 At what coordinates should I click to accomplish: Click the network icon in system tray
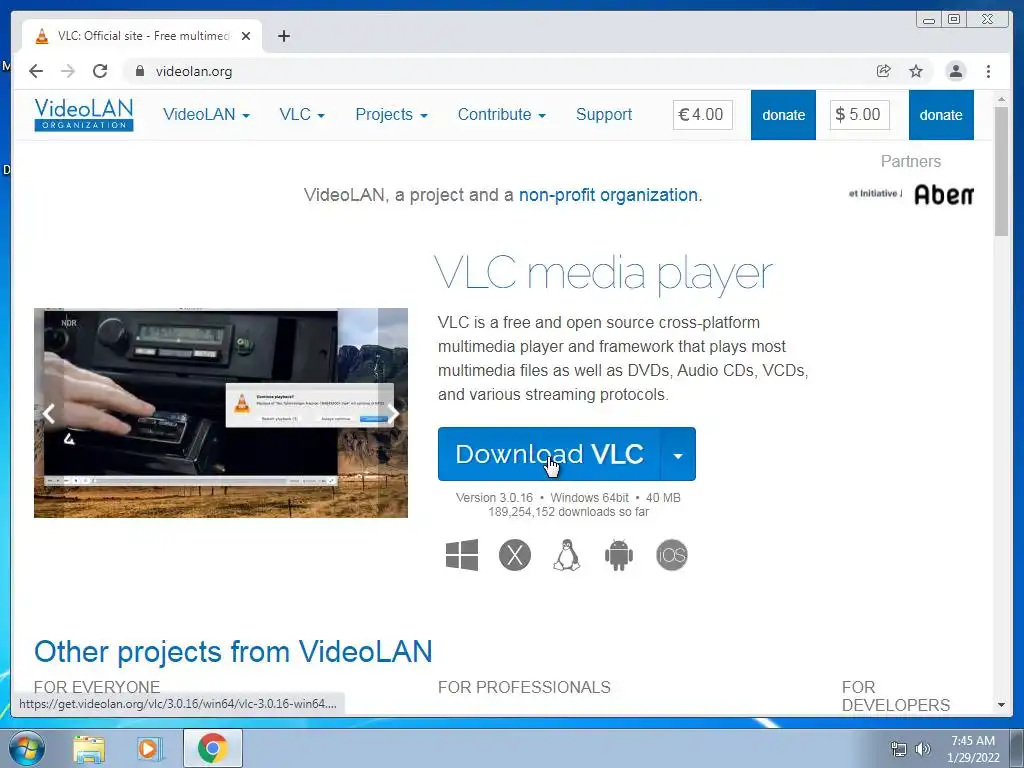(x=899, y=749)
